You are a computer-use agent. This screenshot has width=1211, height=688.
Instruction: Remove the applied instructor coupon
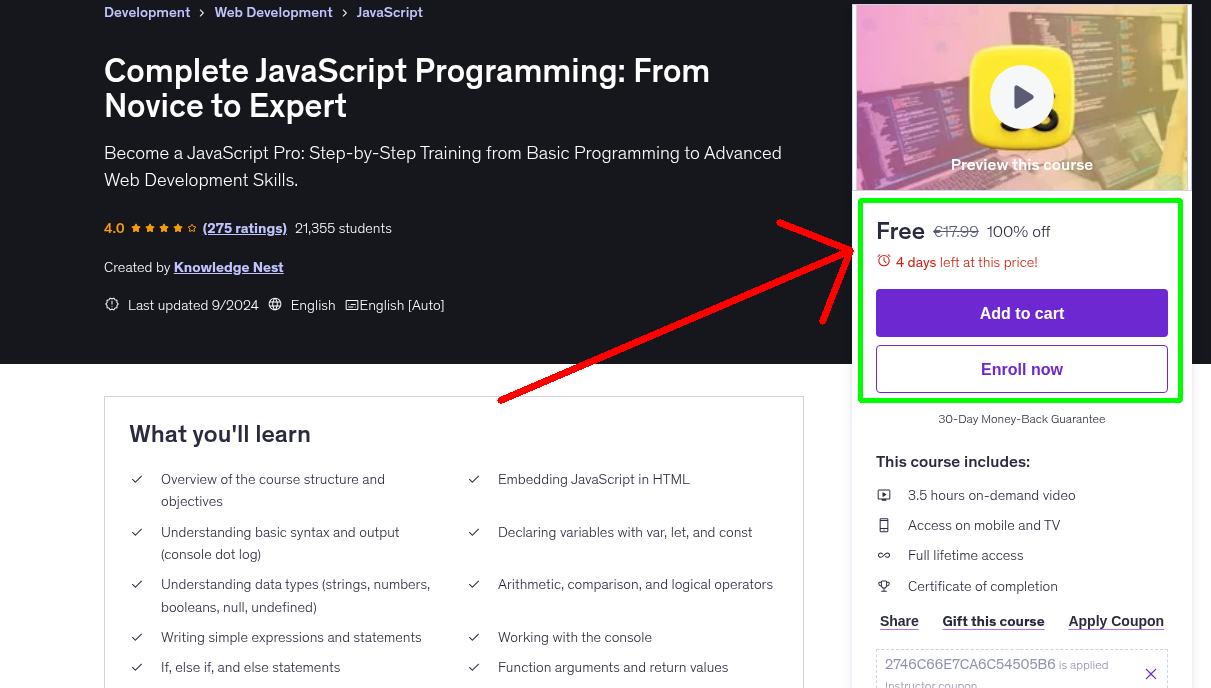pos(1150,673)
